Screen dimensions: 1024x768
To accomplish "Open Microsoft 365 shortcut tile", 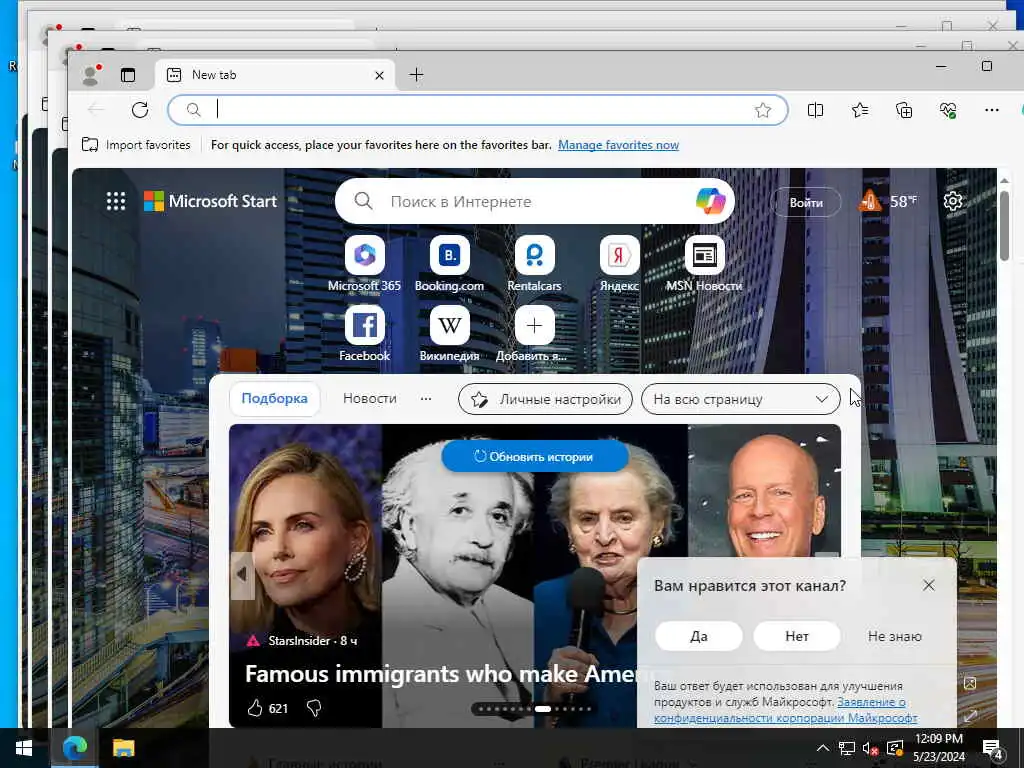I will point(364,264).
